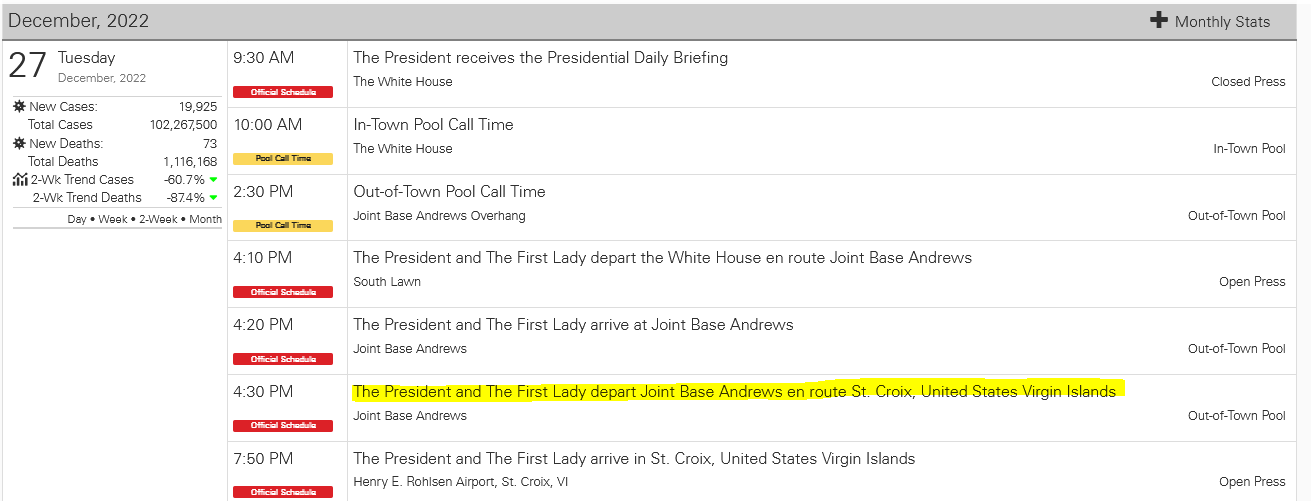Image resolution: width=1311 pixels, height=501 pixels.
Task: Click the chart icon beside 2-Wk Trend Cases
Action: 20,180
